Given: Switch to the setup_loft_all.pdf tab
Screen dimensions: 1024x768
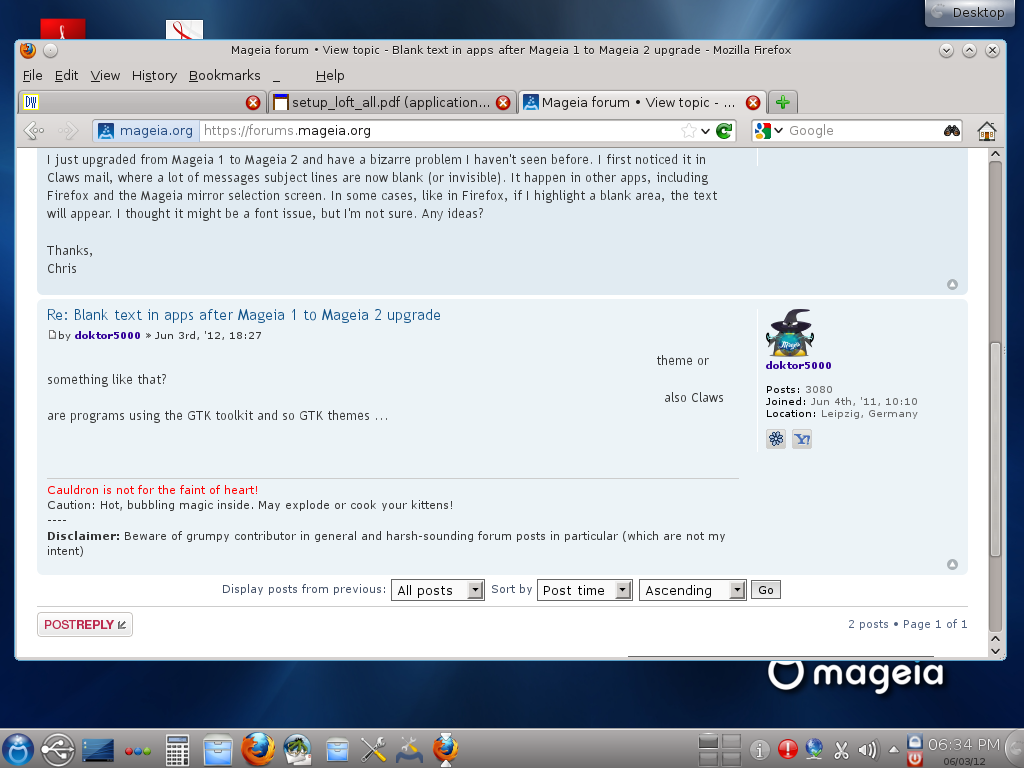Looking at the screenshot, I should coord(392,103).
